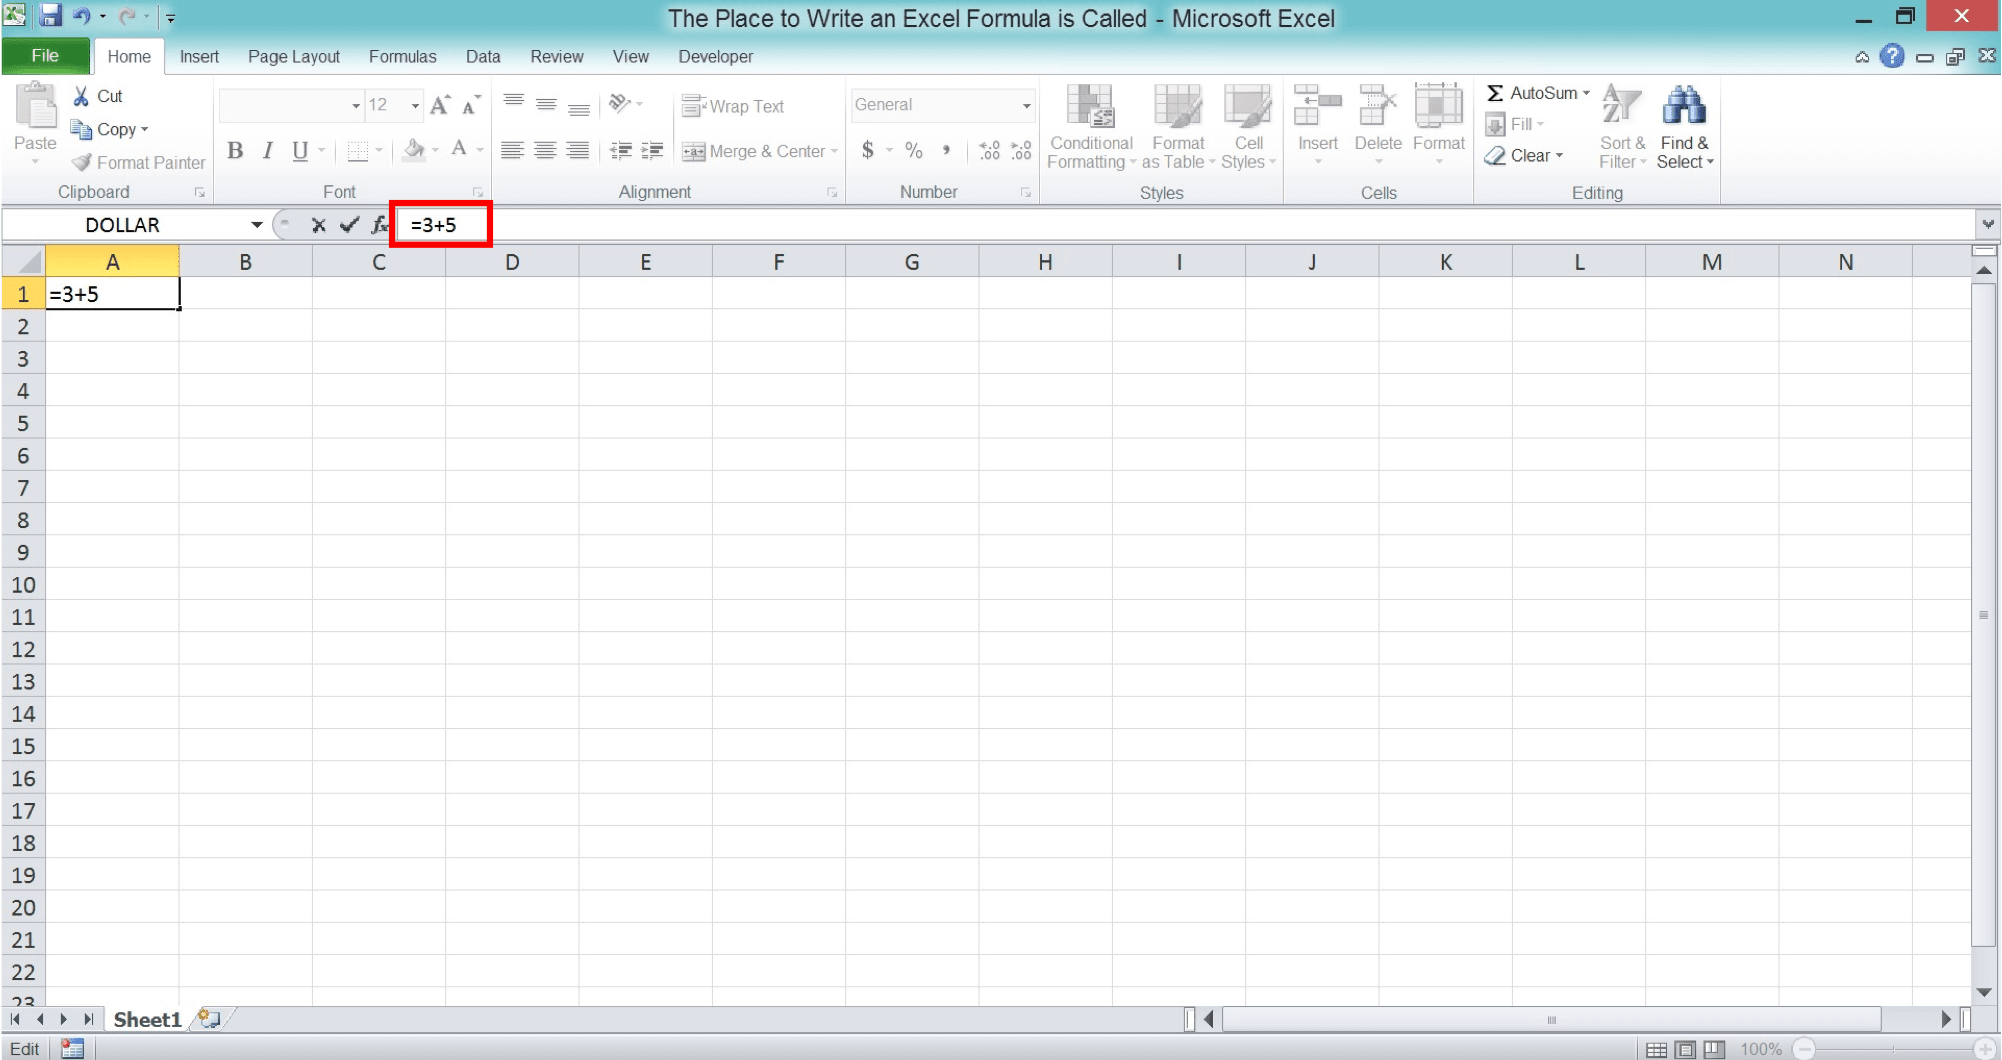Click the Copy button
2002x1060 pixels.
(109, 130)
